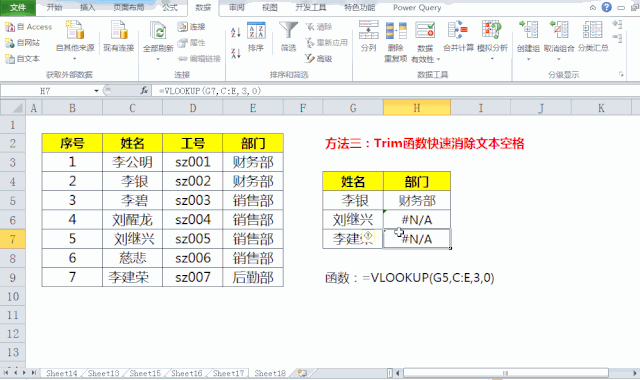Click the formula bar input
Screen dimensions: 640x380
[395, 91]
